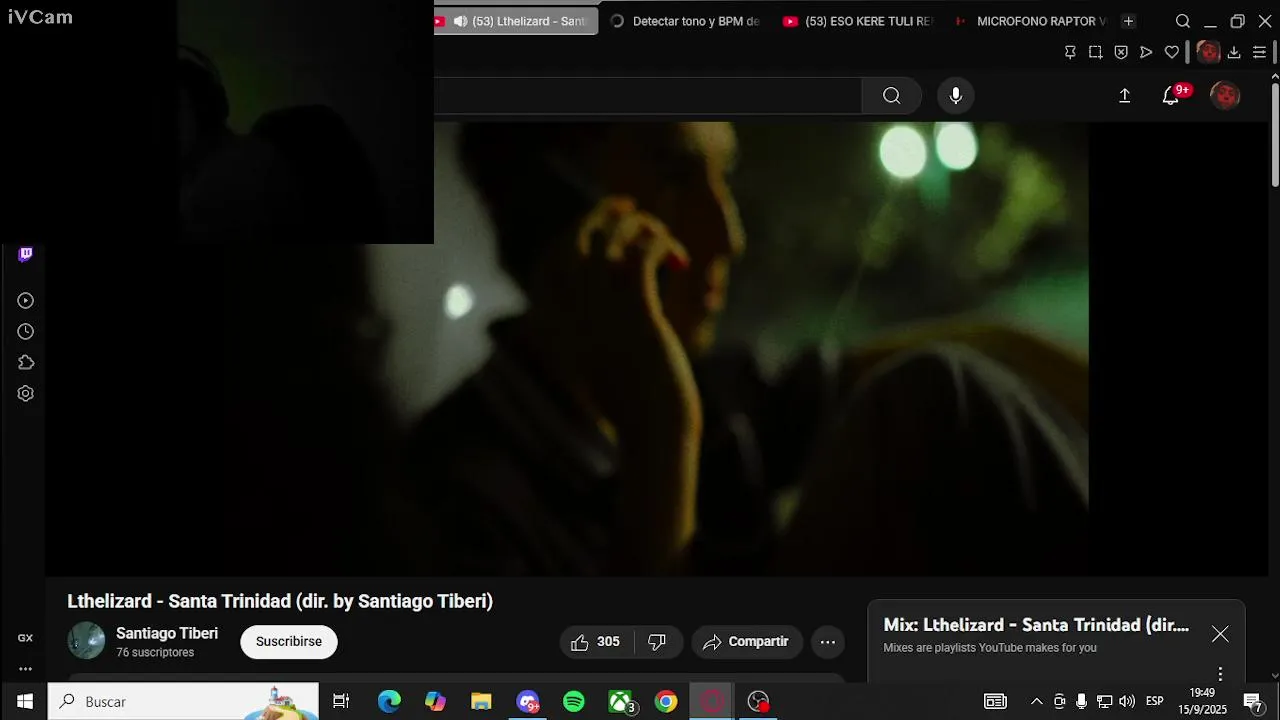The width and height of the screenshot is (1280, 720).
Task: Click the Mix: Lthelizard - Santa Trinidad heading
Action: click(1036, 625)
